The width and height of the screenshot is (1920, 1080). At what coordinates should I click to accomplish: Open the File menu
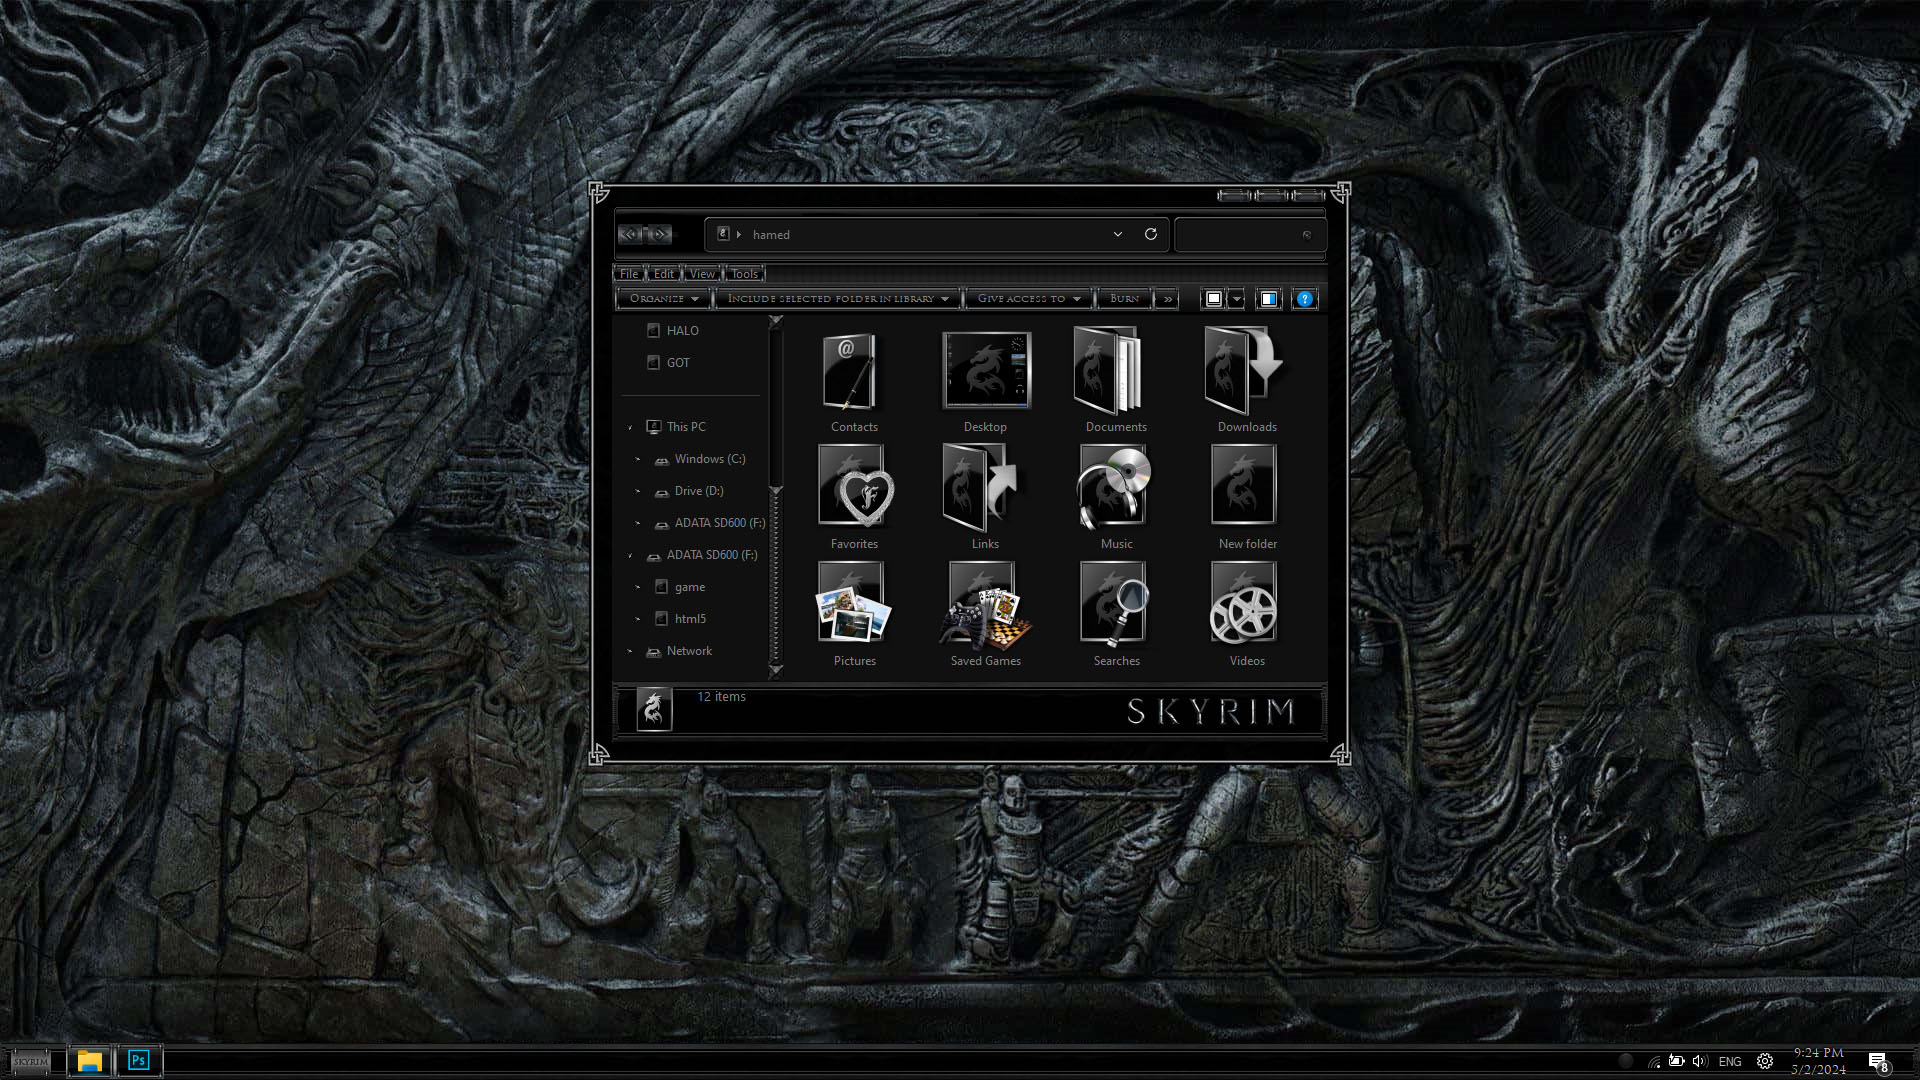click(x=629, y=274)
